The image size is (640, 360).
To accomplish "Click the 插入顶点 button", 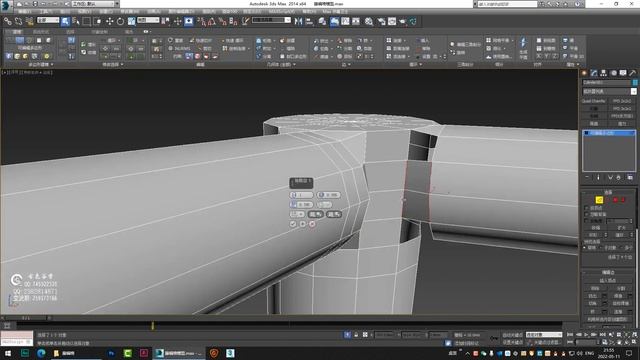I will pyautogui.click(x=608, y=280).
